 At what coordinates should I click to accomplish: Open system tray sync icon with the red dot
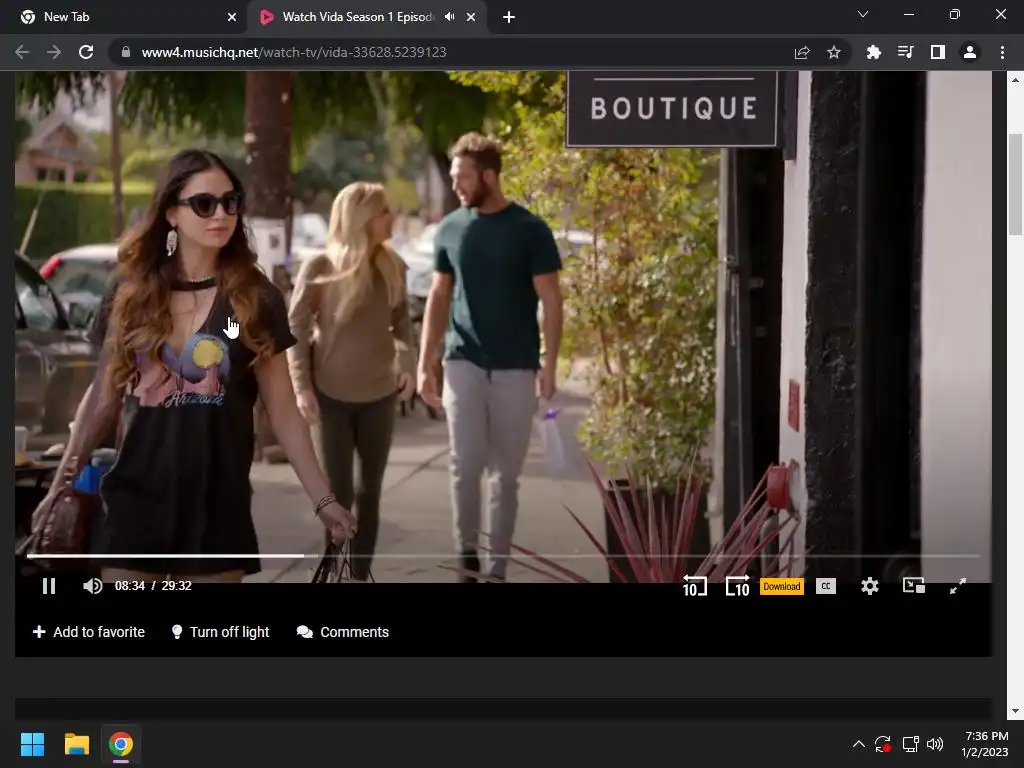tap(883, 744)
